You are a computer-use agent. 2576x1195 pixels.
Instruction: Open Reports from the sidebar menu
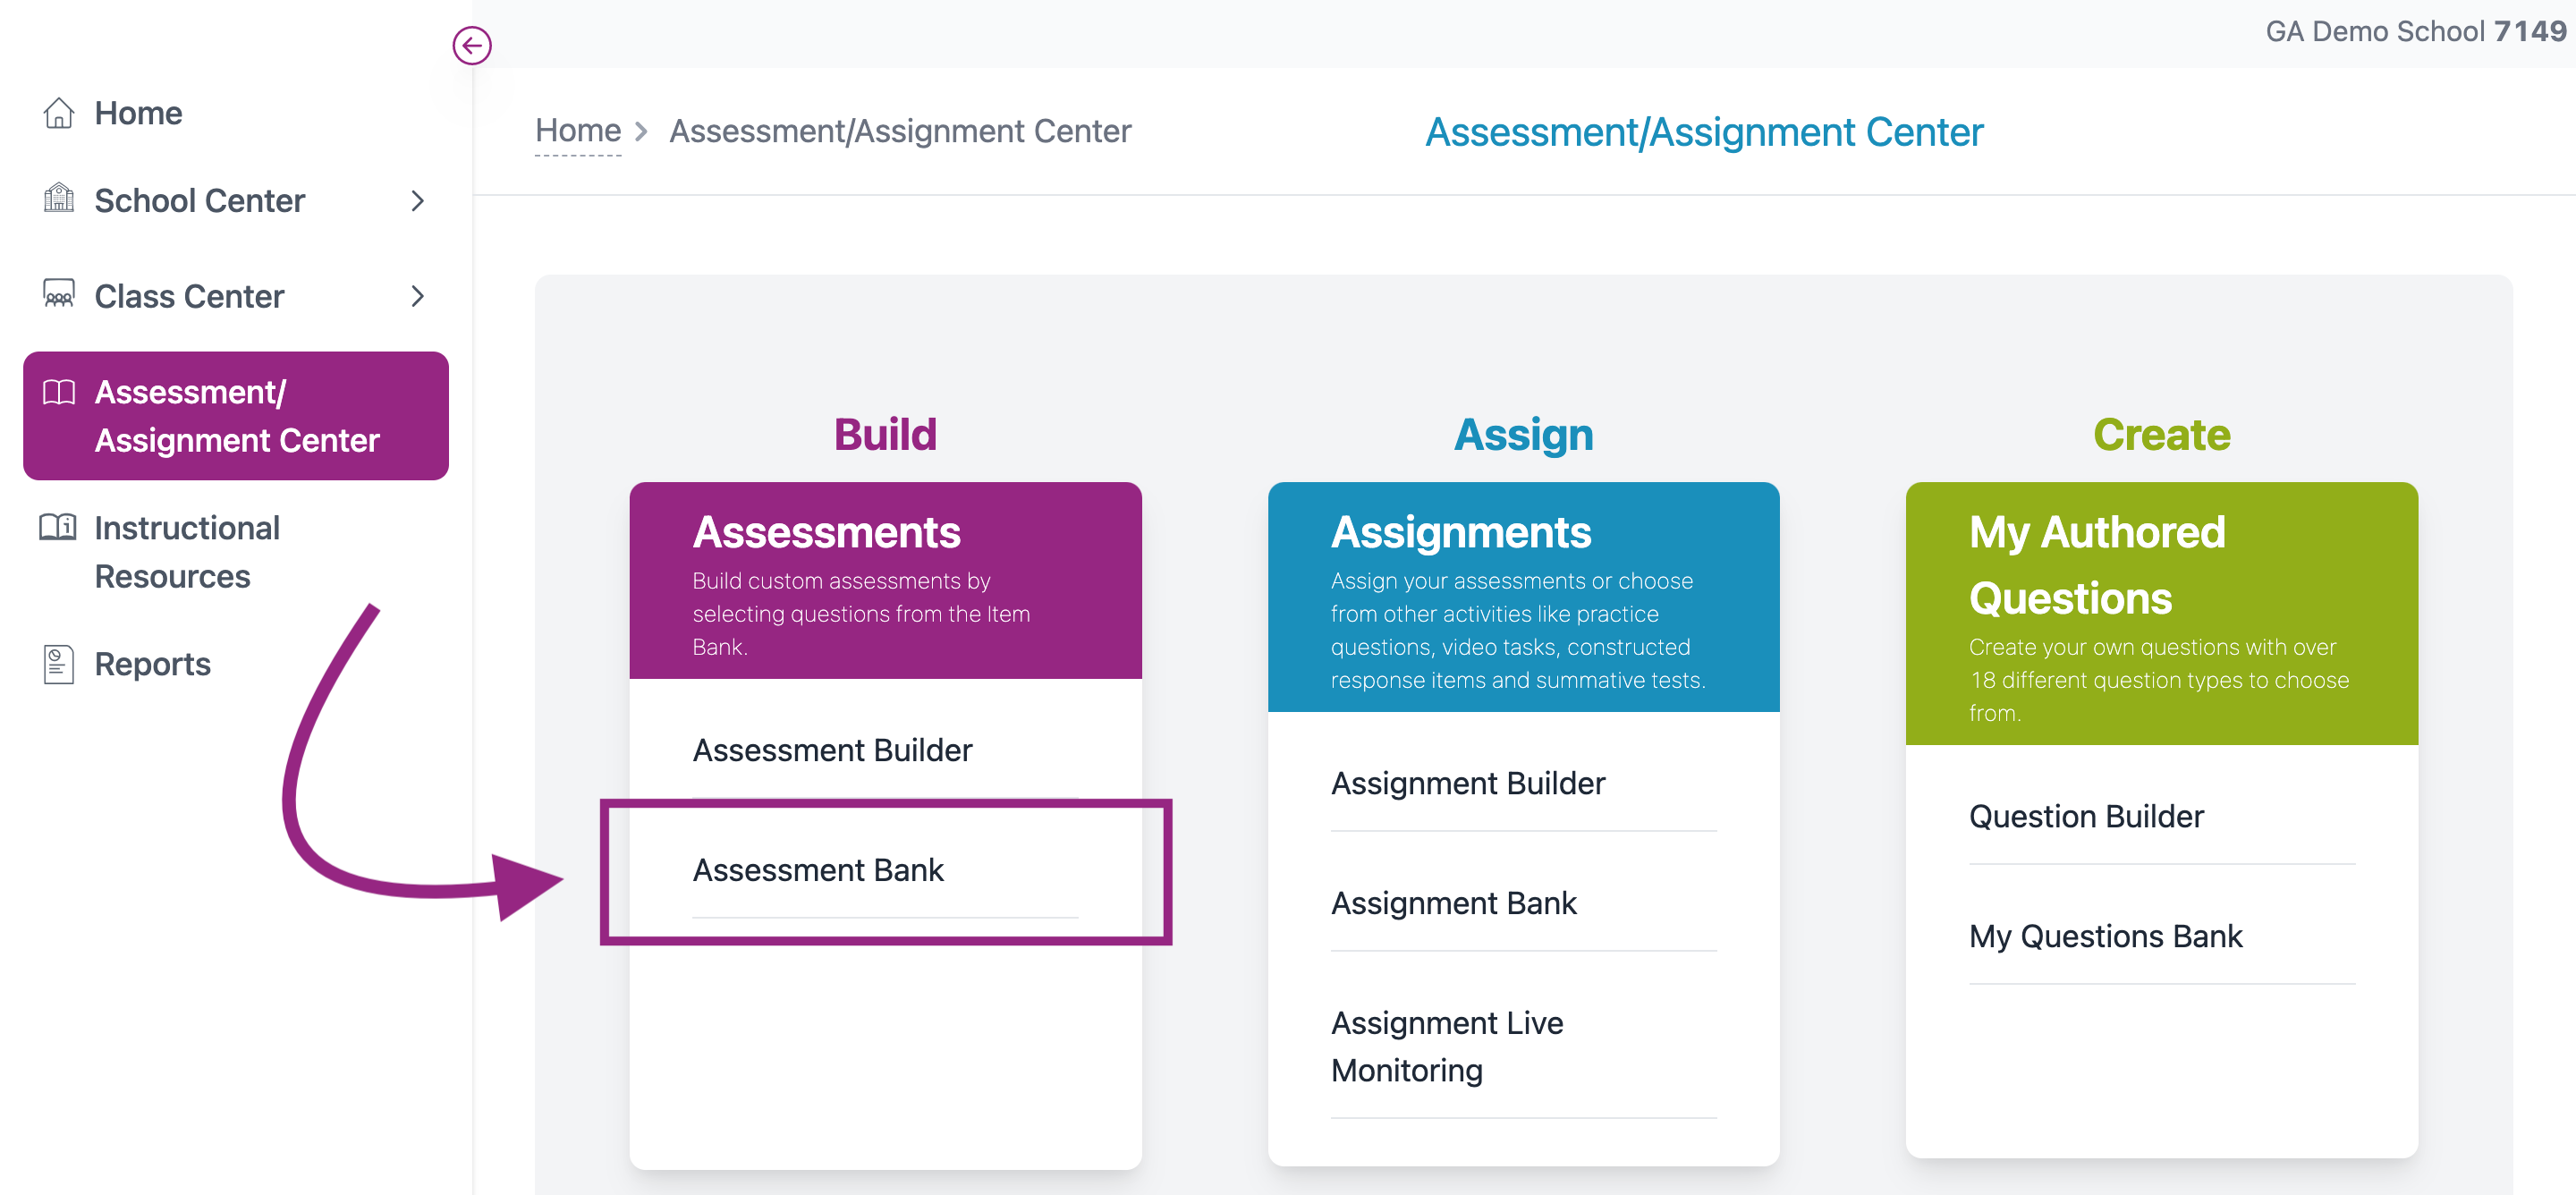(x=152, y=664)
